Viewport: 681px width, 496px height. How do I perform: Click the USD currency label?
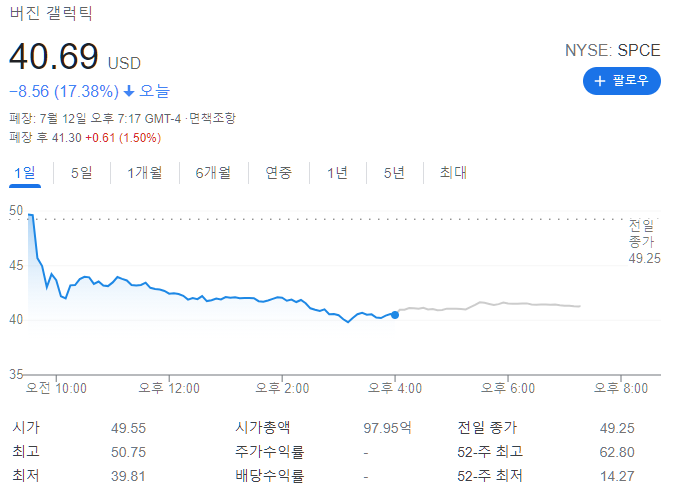tap(124, 63)
